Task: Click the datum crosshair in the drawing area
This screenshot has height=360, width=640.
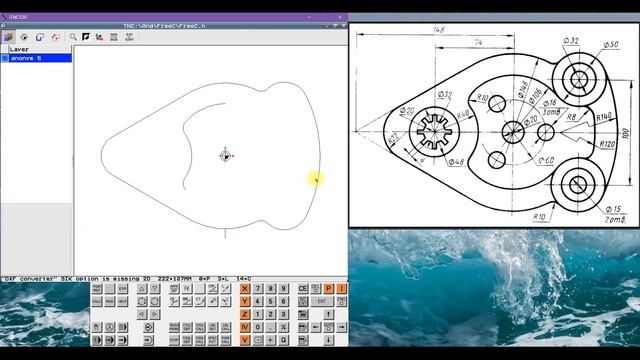Action: click(225, 156)
